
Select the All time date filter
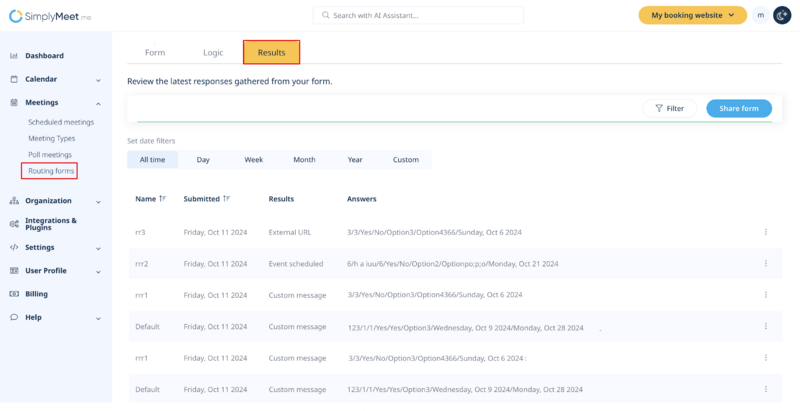tap(153, 160)
